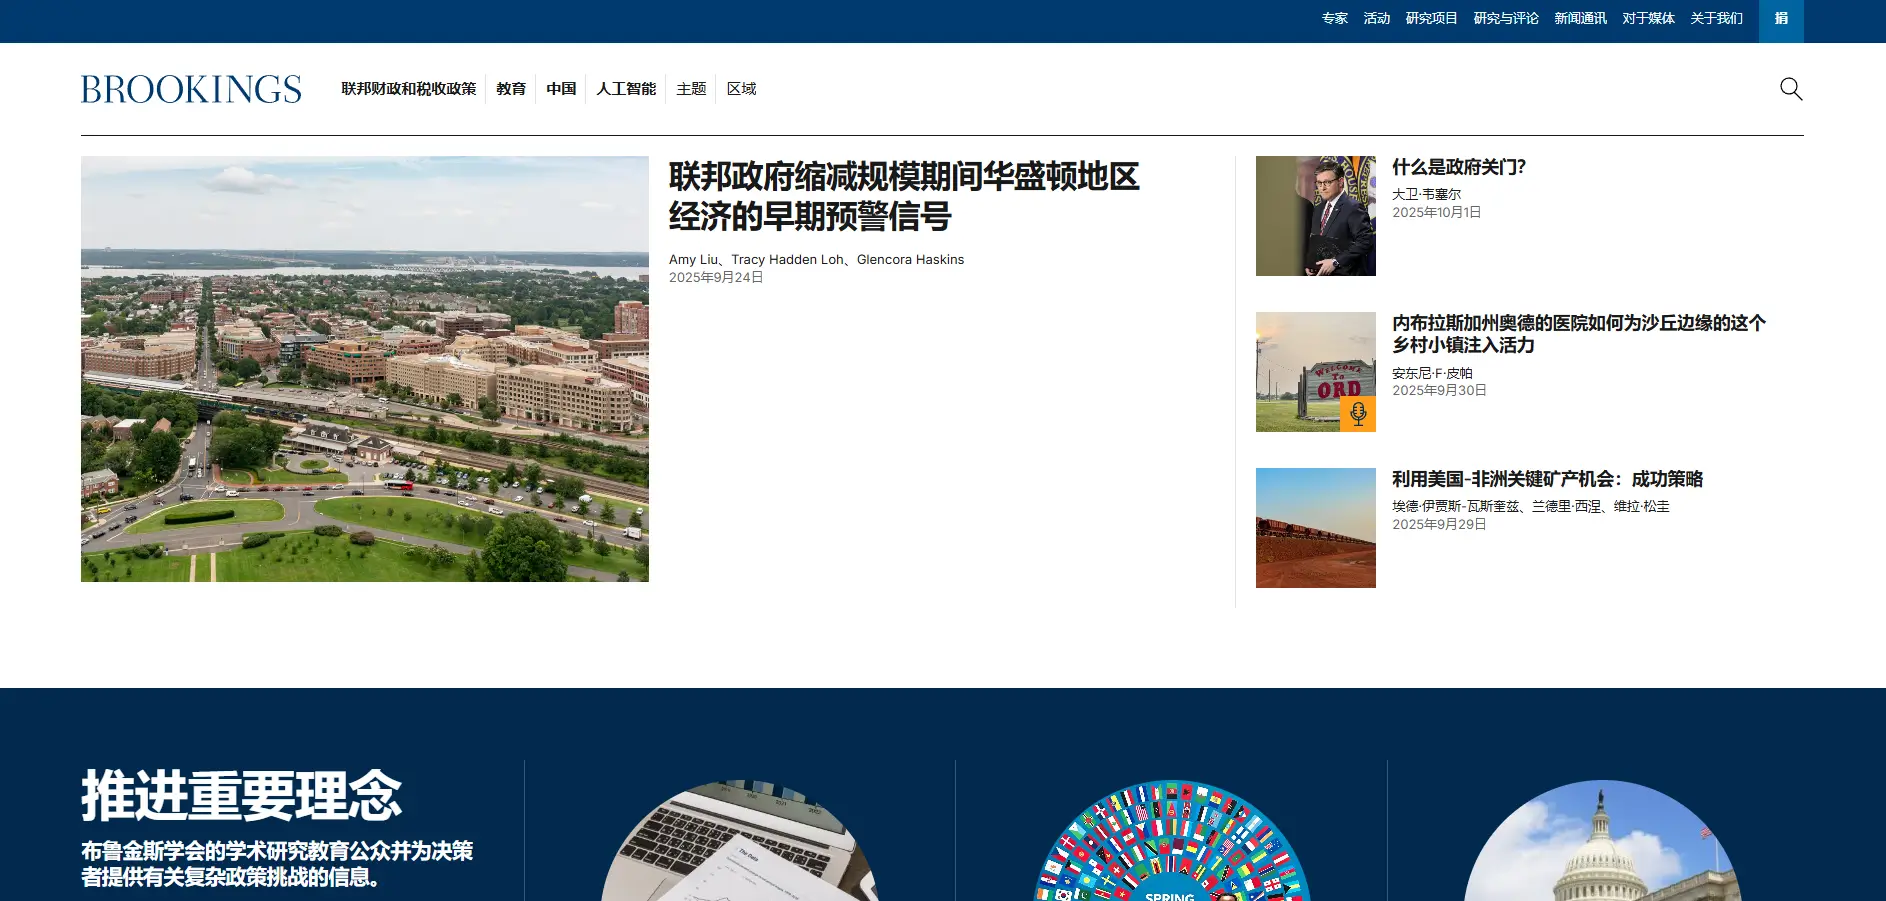Image resolution: width=1886 pixels, height=901 pixels.
Task: Select 联邦财政和税收政策 navigation item
Action: click(x=408, y=89)
